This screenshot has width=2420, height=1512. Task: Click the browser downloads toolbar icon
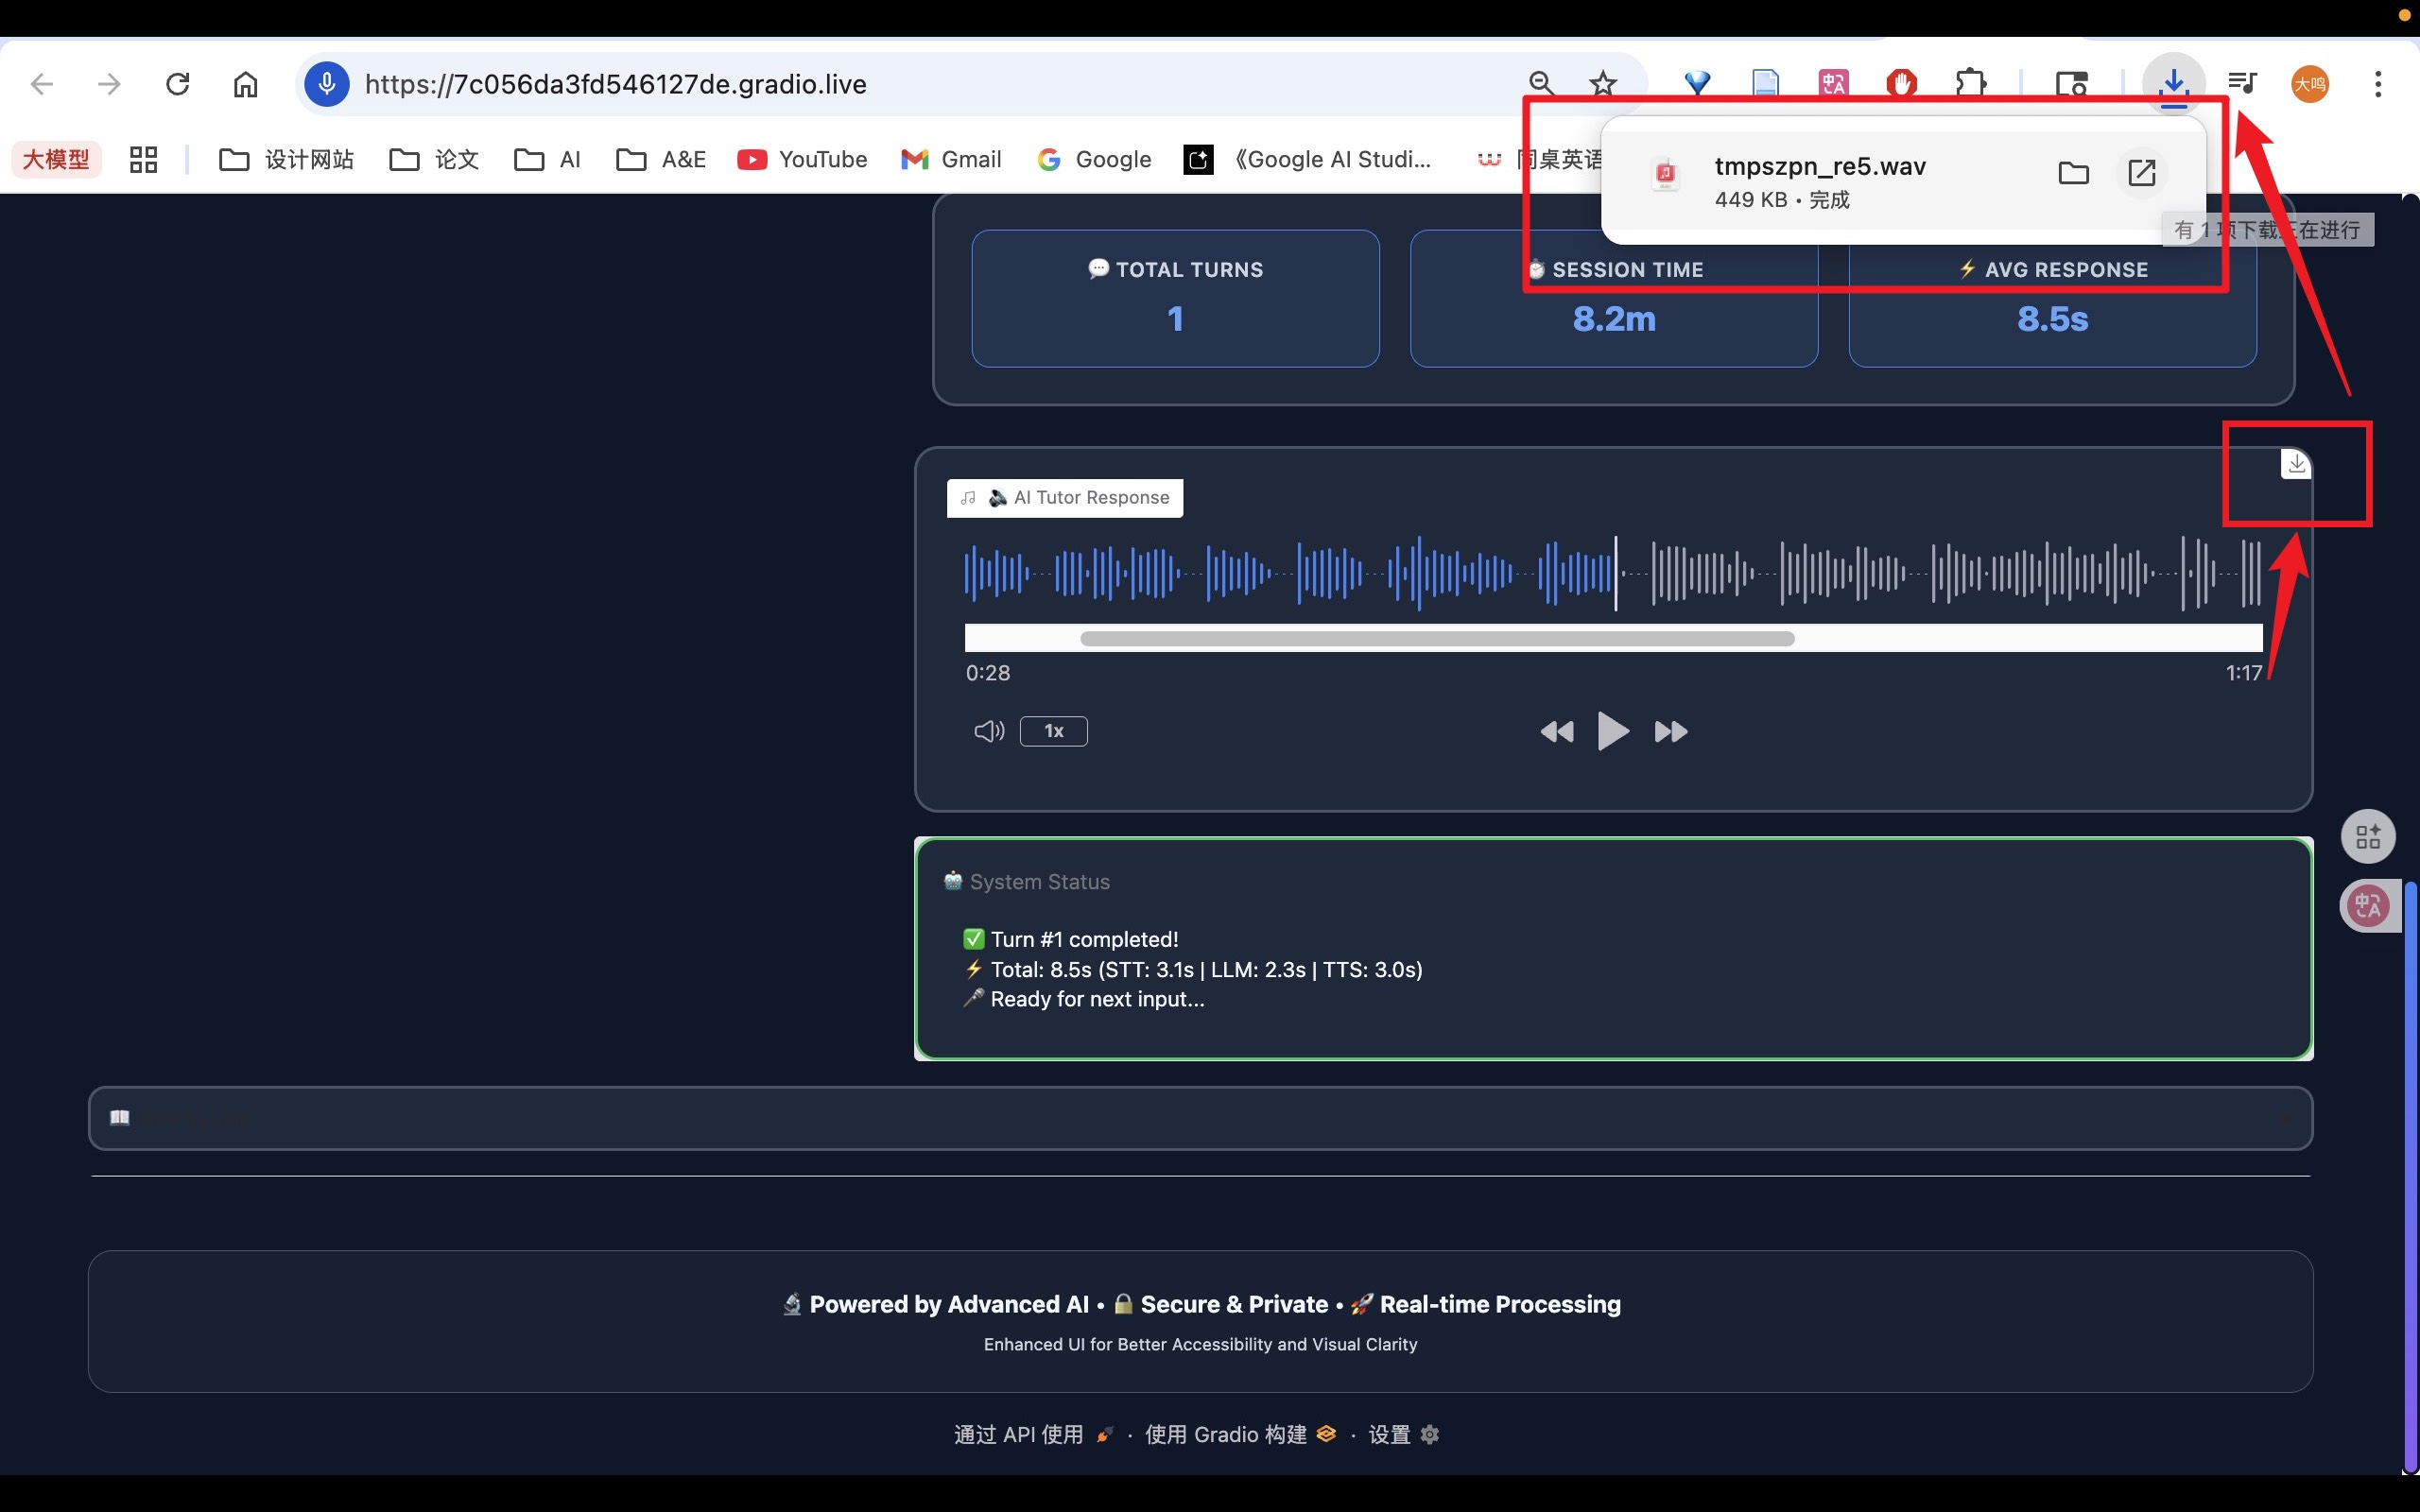[2173, 84]
